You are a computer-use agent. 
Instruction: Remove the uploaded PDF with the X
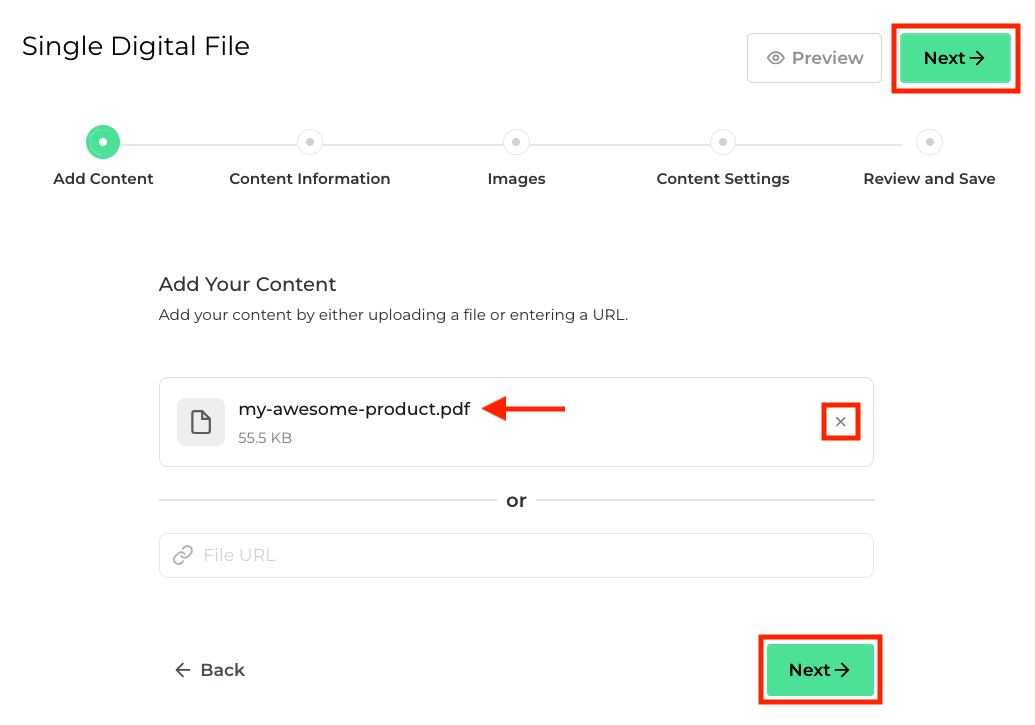pos(841,422)
